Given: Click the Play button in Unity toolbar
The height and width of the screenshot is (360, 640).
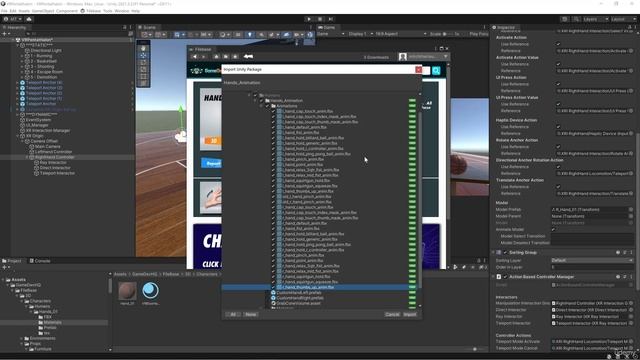Looking at the screenshot, I should point(309,19).
